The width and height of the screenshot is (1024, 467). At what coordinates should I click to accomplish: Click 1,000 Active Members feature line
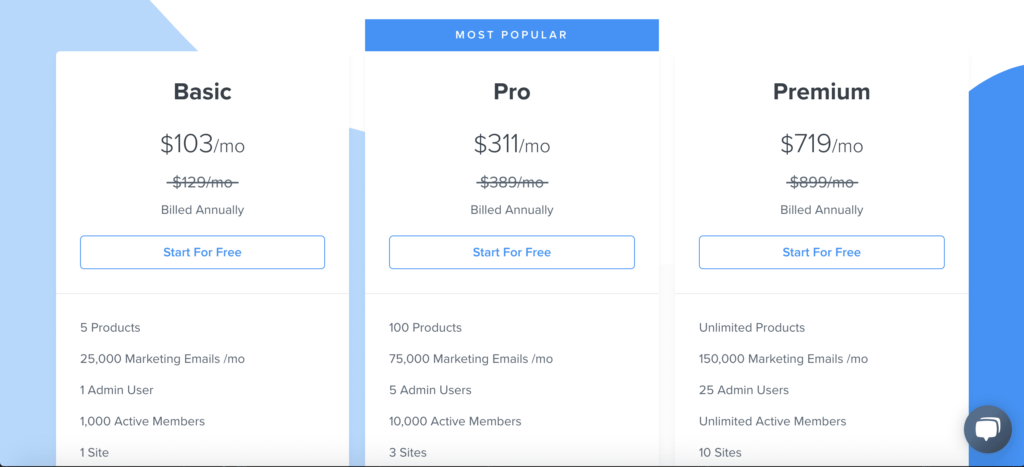(142, 421)
